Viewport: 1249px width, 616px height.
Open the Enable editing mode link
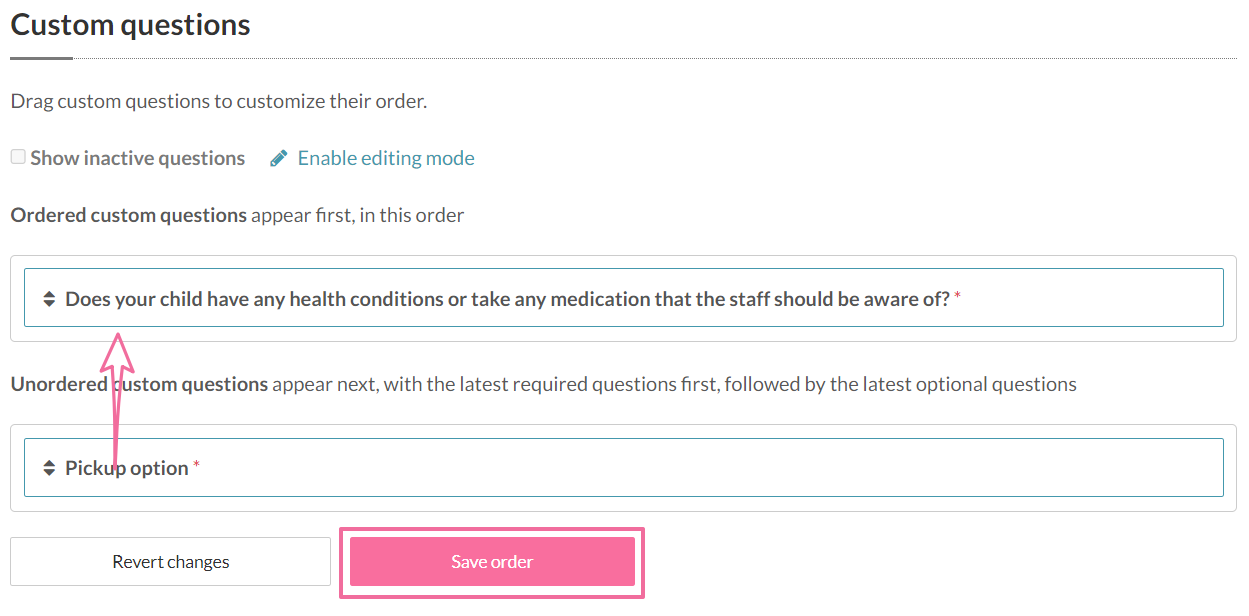(x=386, y=158)
